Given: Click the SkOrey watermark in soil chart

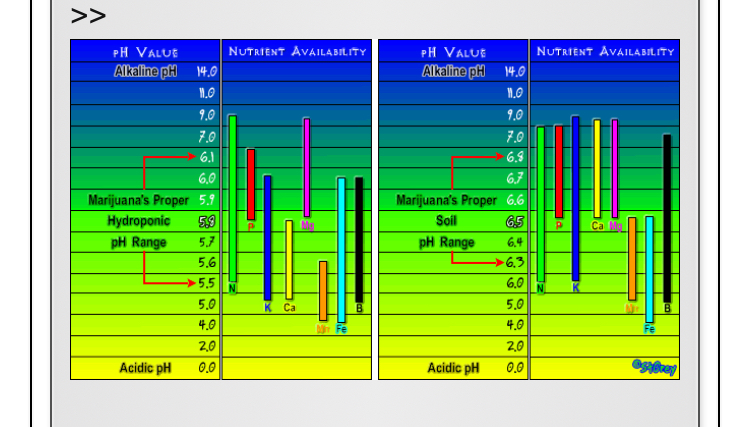Looking at the screenshot, I should coord(654,368).
